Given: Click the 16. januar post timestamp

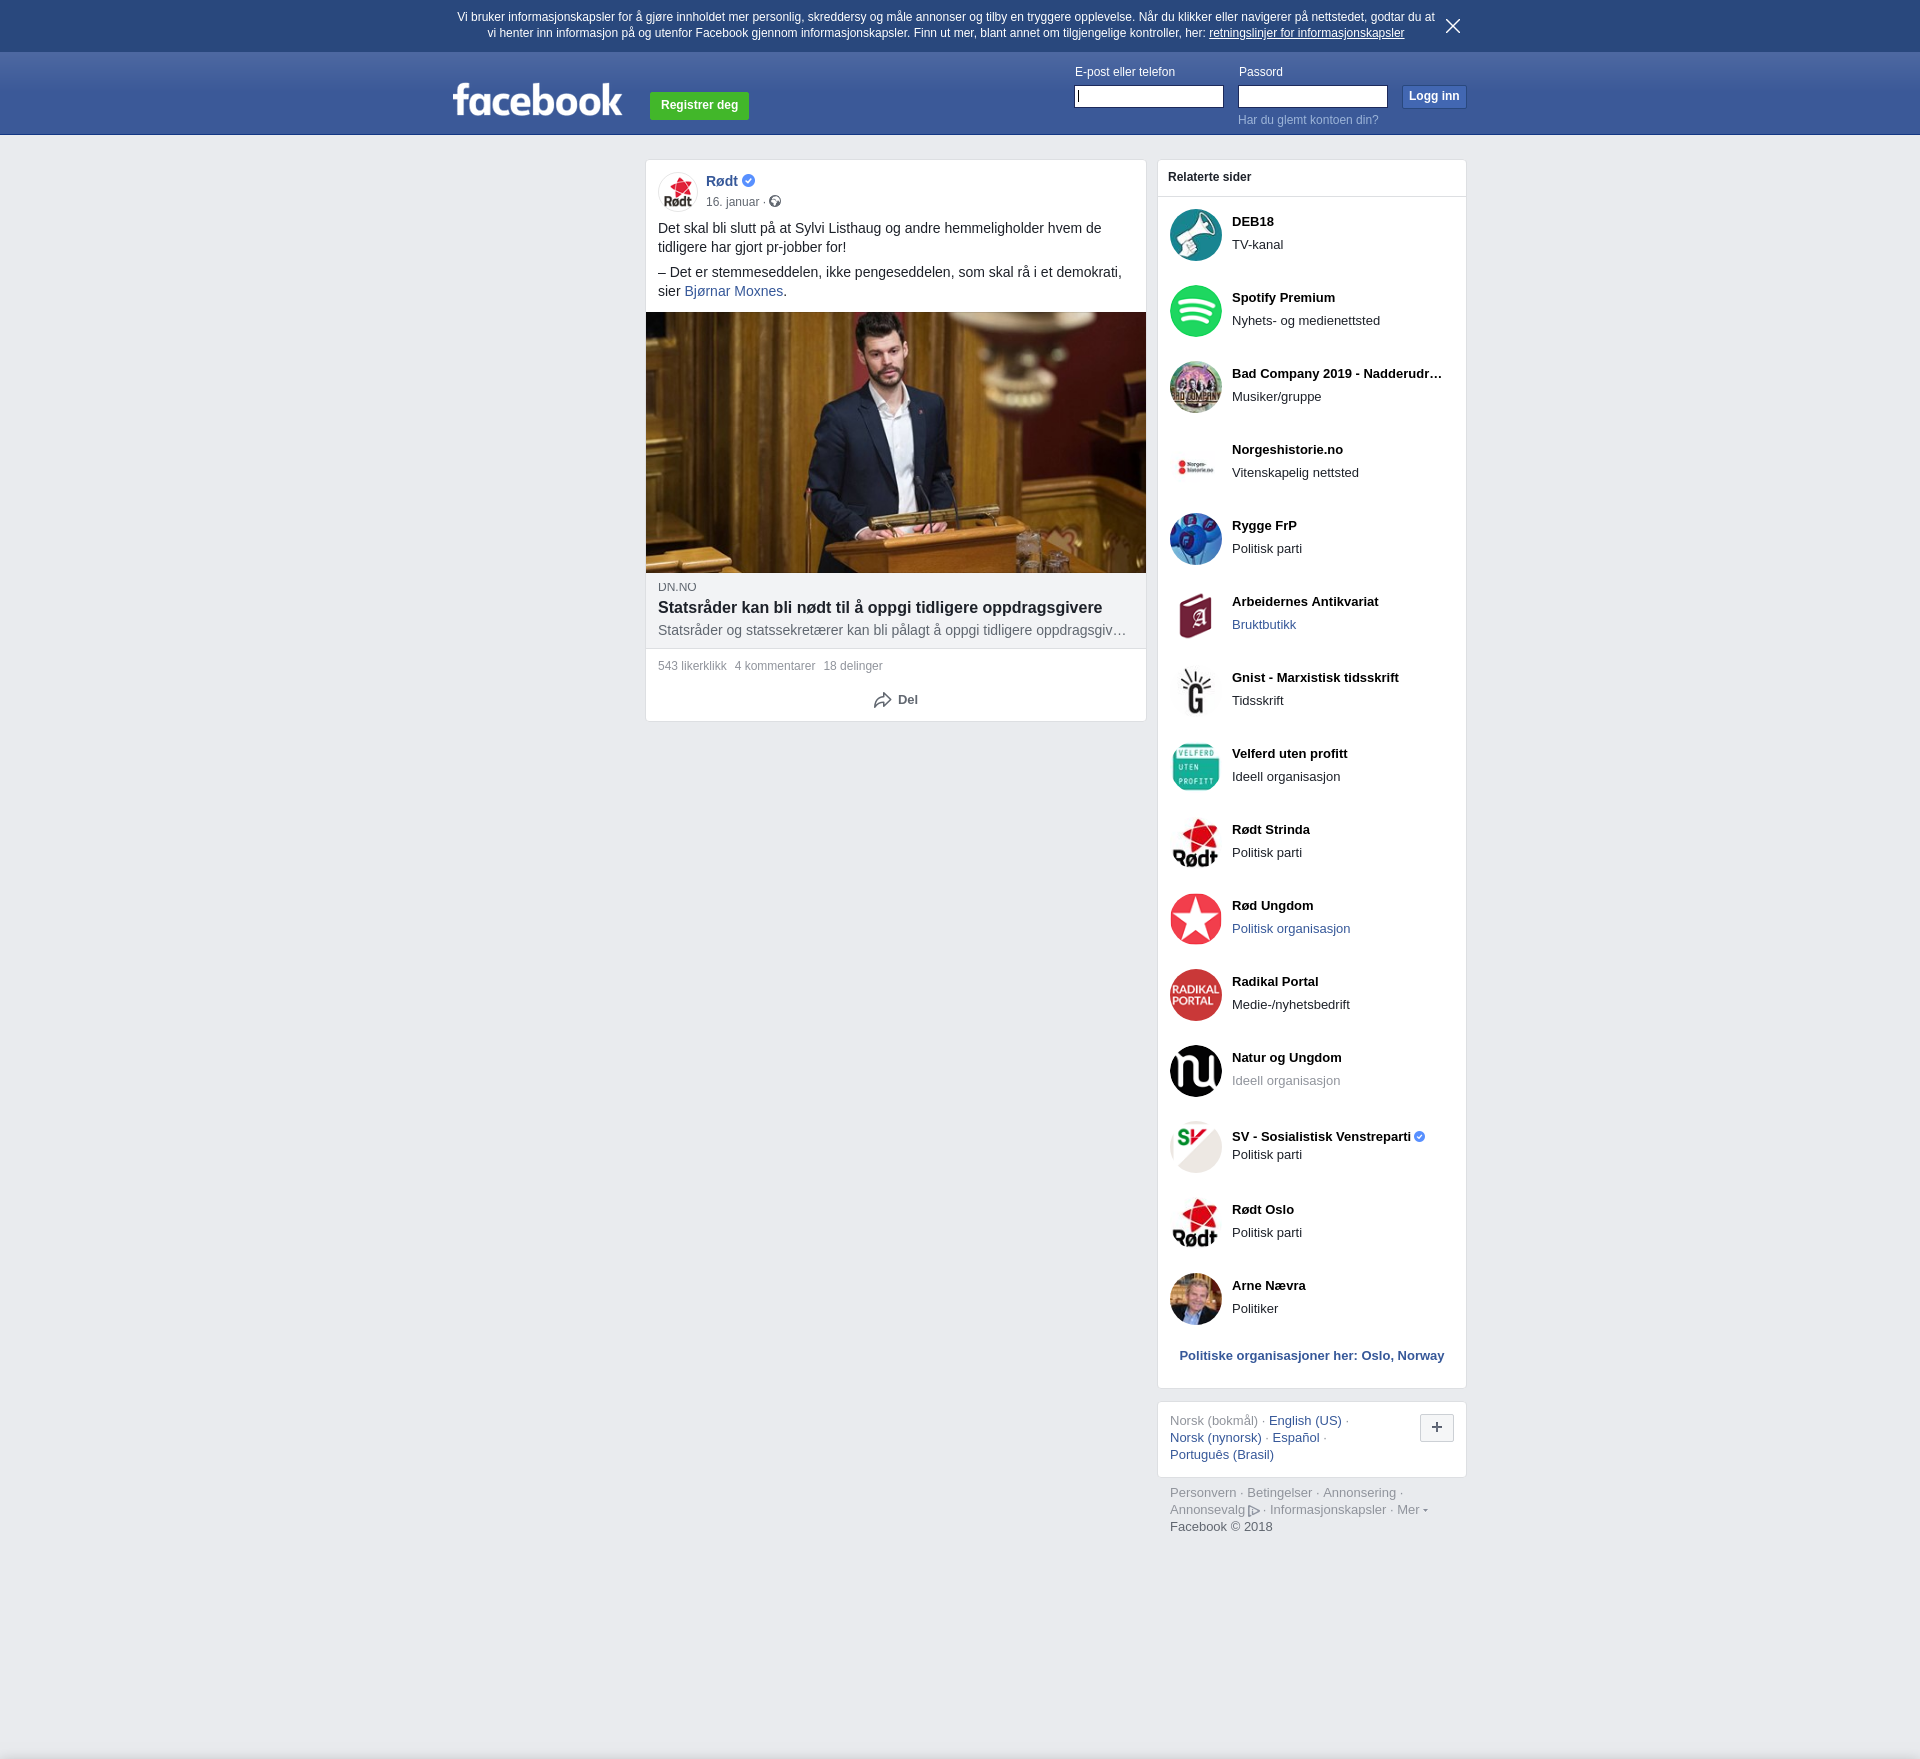Looking at the screenshot, I should click(x=732, y=202).
